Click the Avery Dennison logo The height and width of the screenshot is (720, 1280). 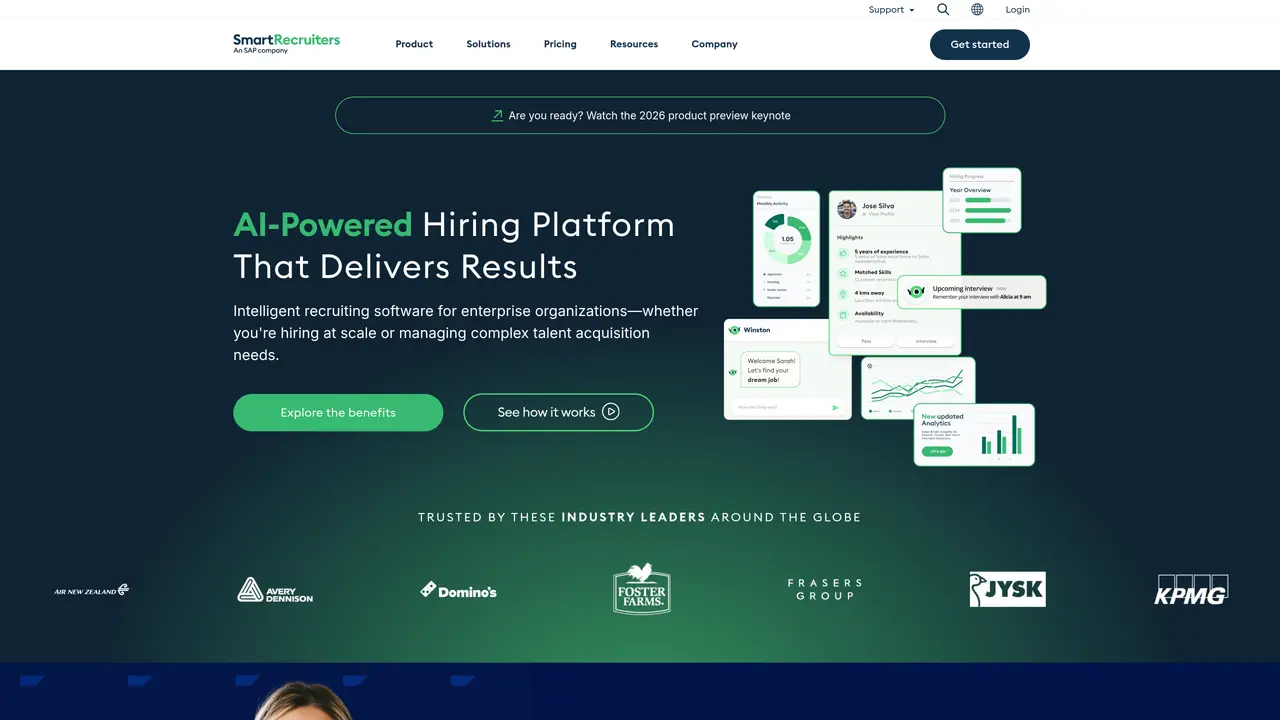click(x=275, y=590)
